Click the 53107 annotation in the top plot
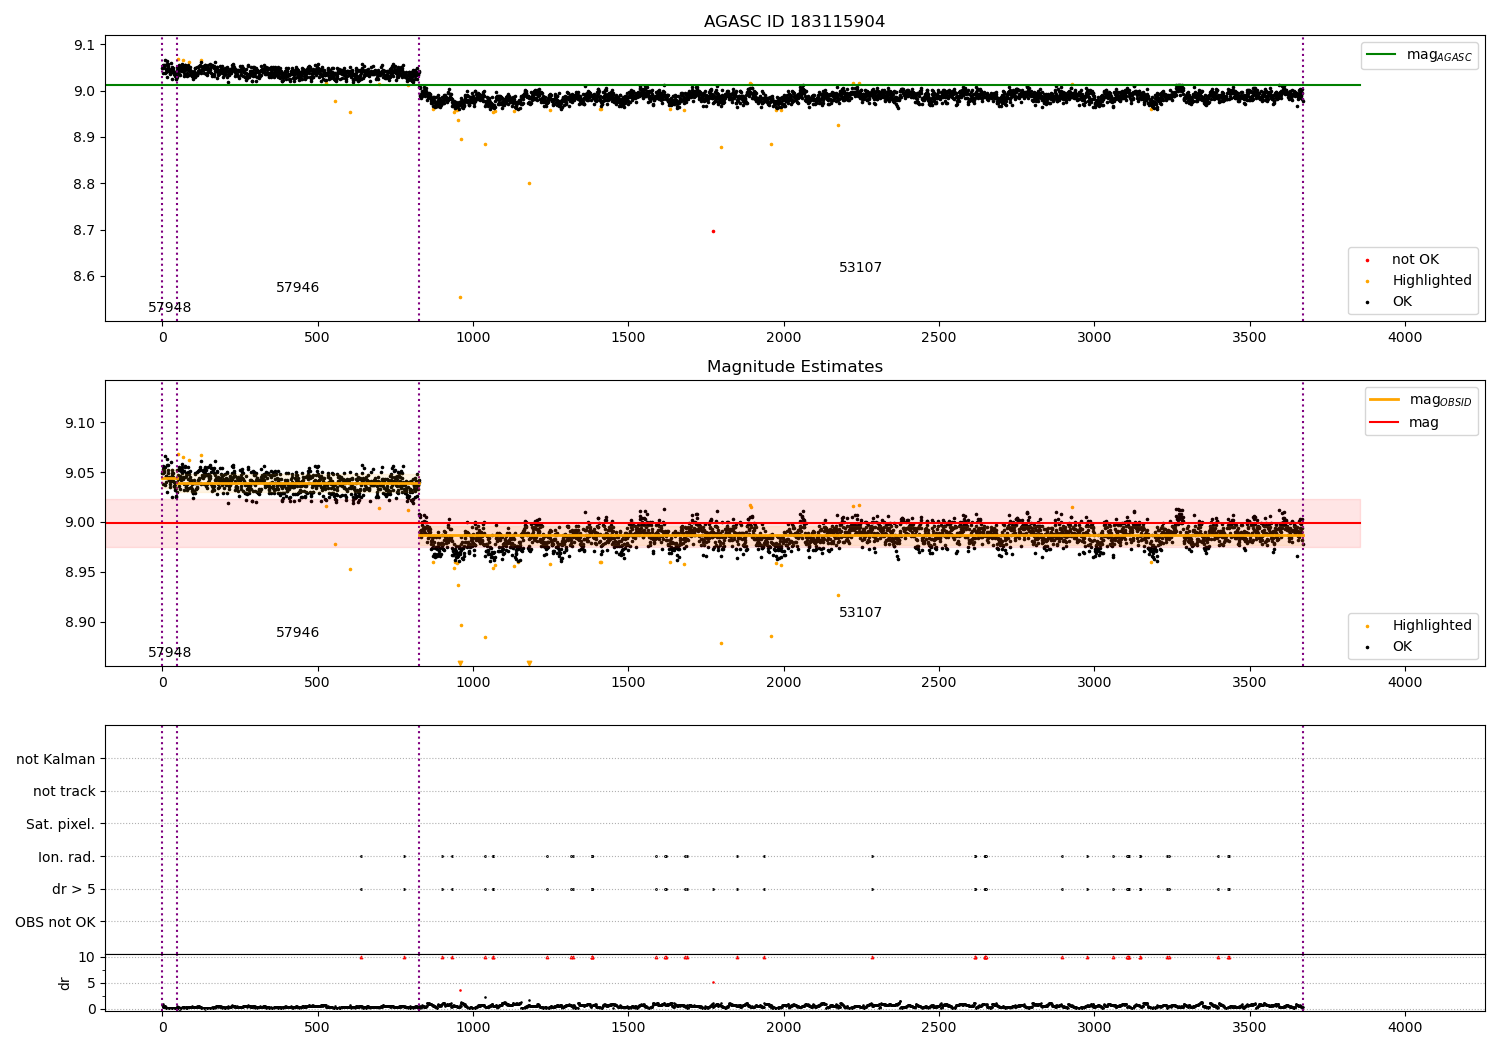 pos(861,268)
